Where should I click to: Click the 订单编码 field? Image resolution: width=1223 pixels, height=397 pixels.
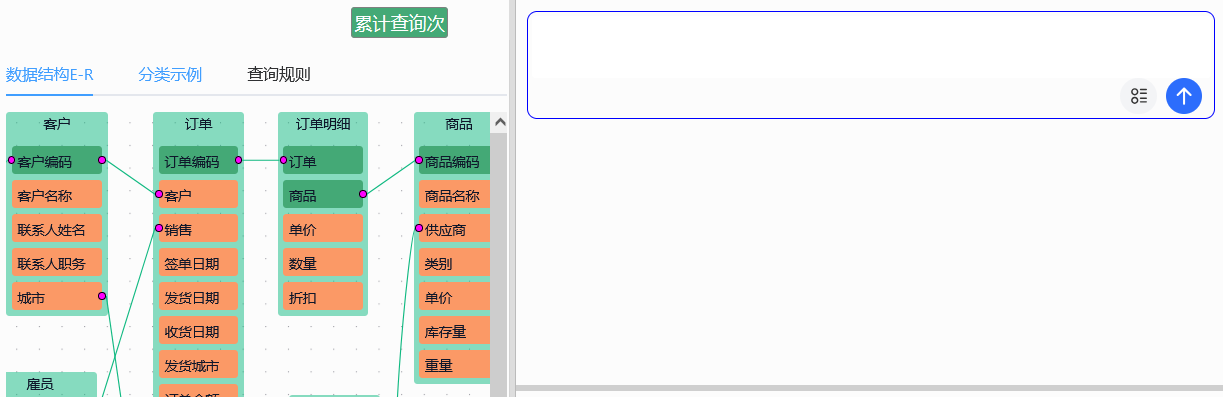click(x=198, y=160)
